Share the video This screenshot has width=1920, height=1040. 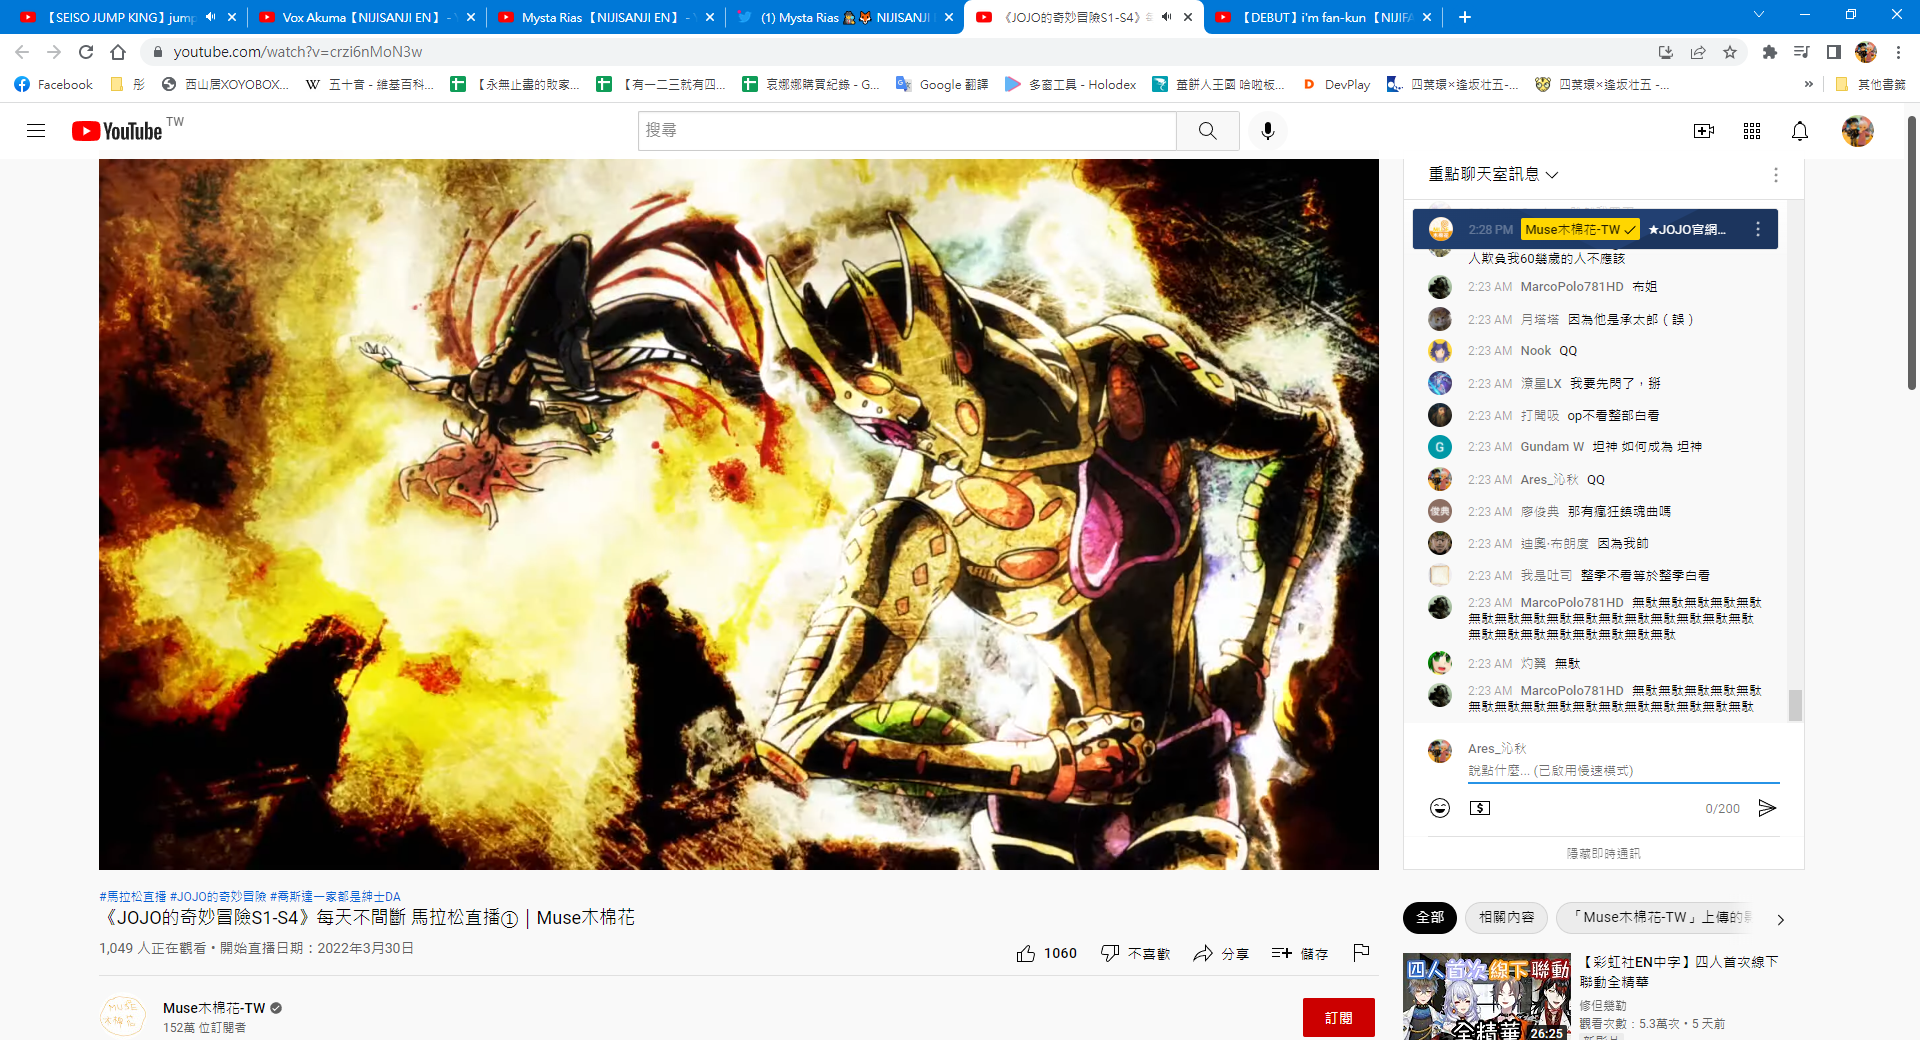[x=1221, y=954]
